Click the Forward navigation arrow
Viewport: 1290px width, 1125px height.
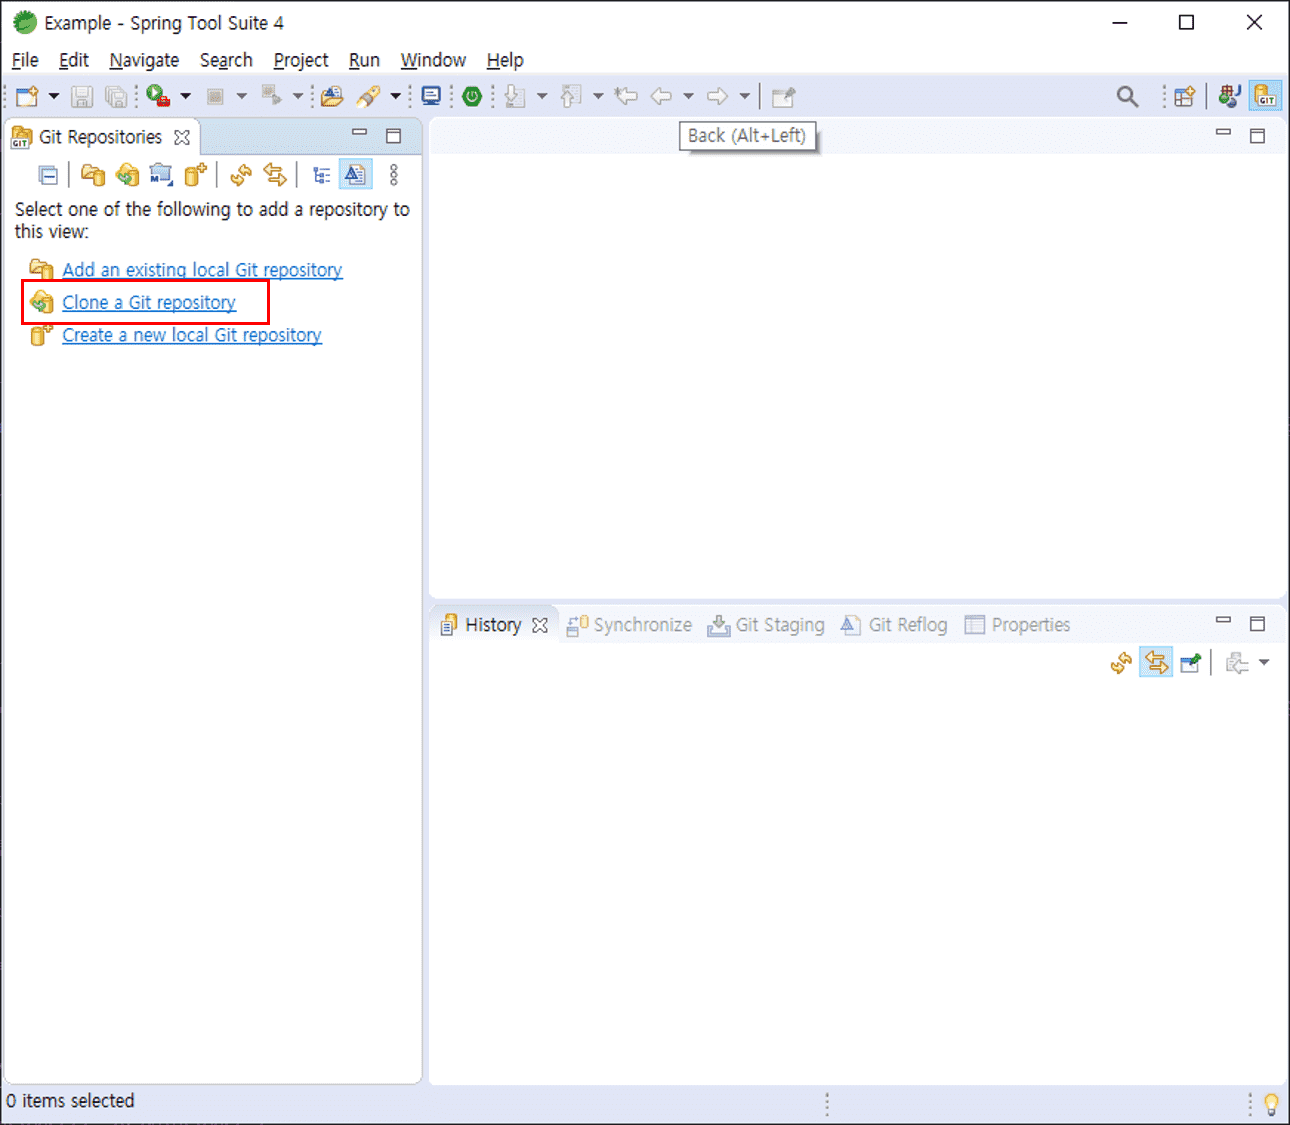pos(717,96)
